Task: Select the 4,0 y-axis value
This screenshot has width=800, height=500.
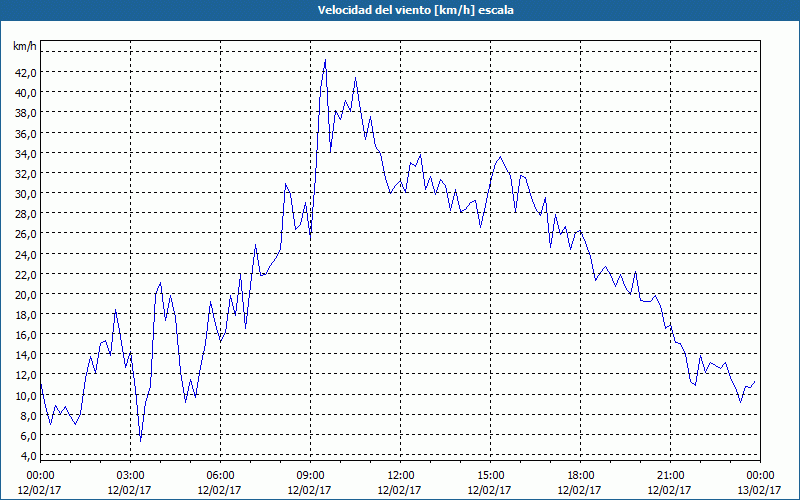Action: coord(28,456)
